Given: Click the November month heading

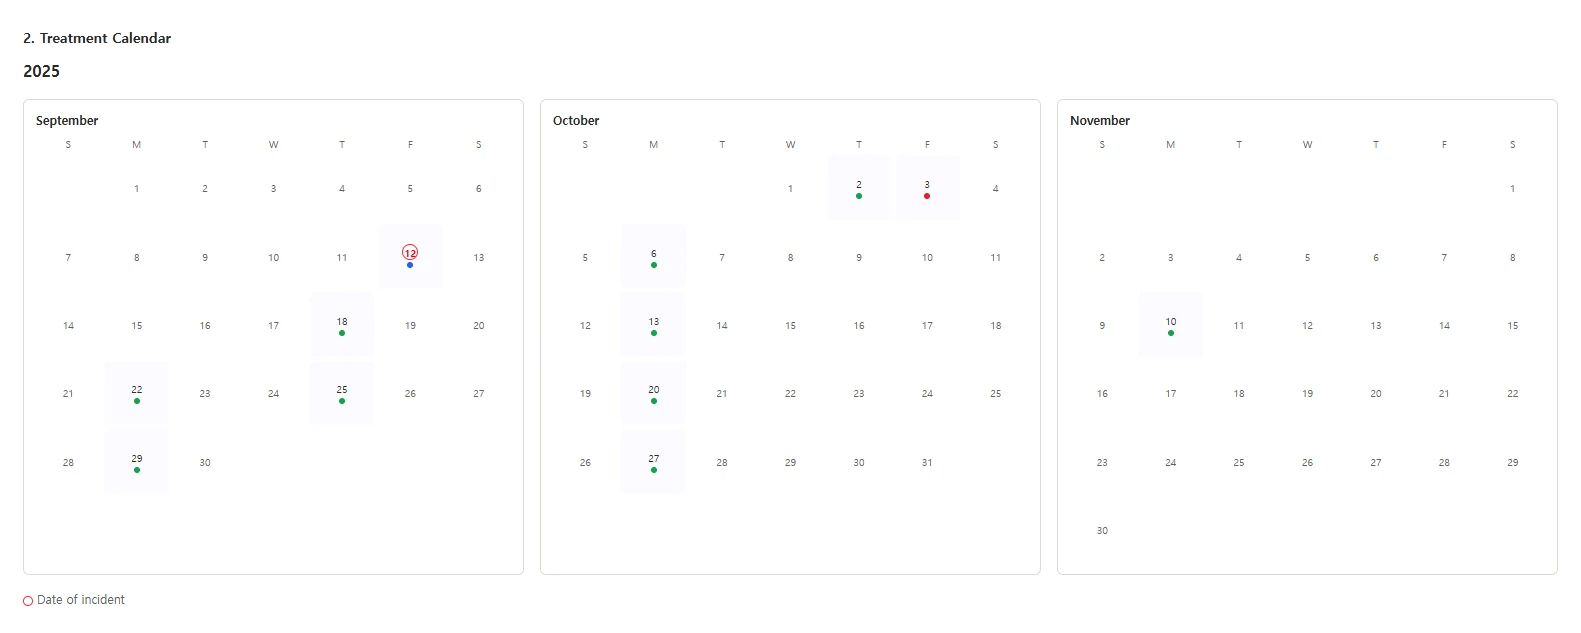Looking at the screenshot, I should coord(1100,120).
